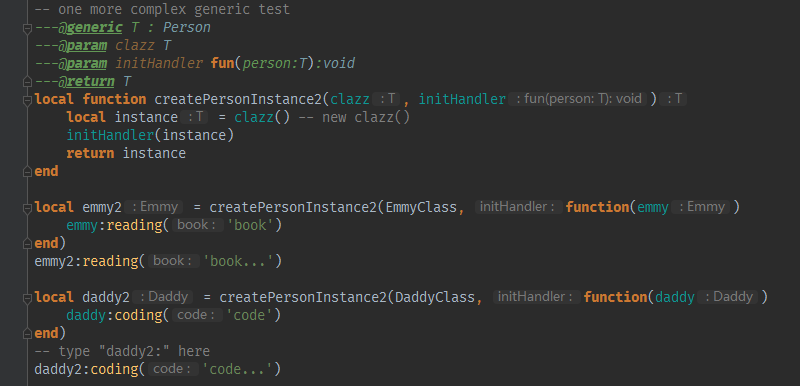The width and height of the screenshot is (800, 386).
Task: Click 'daddy2' in the local declaration
Action: (x=106, y=297)
